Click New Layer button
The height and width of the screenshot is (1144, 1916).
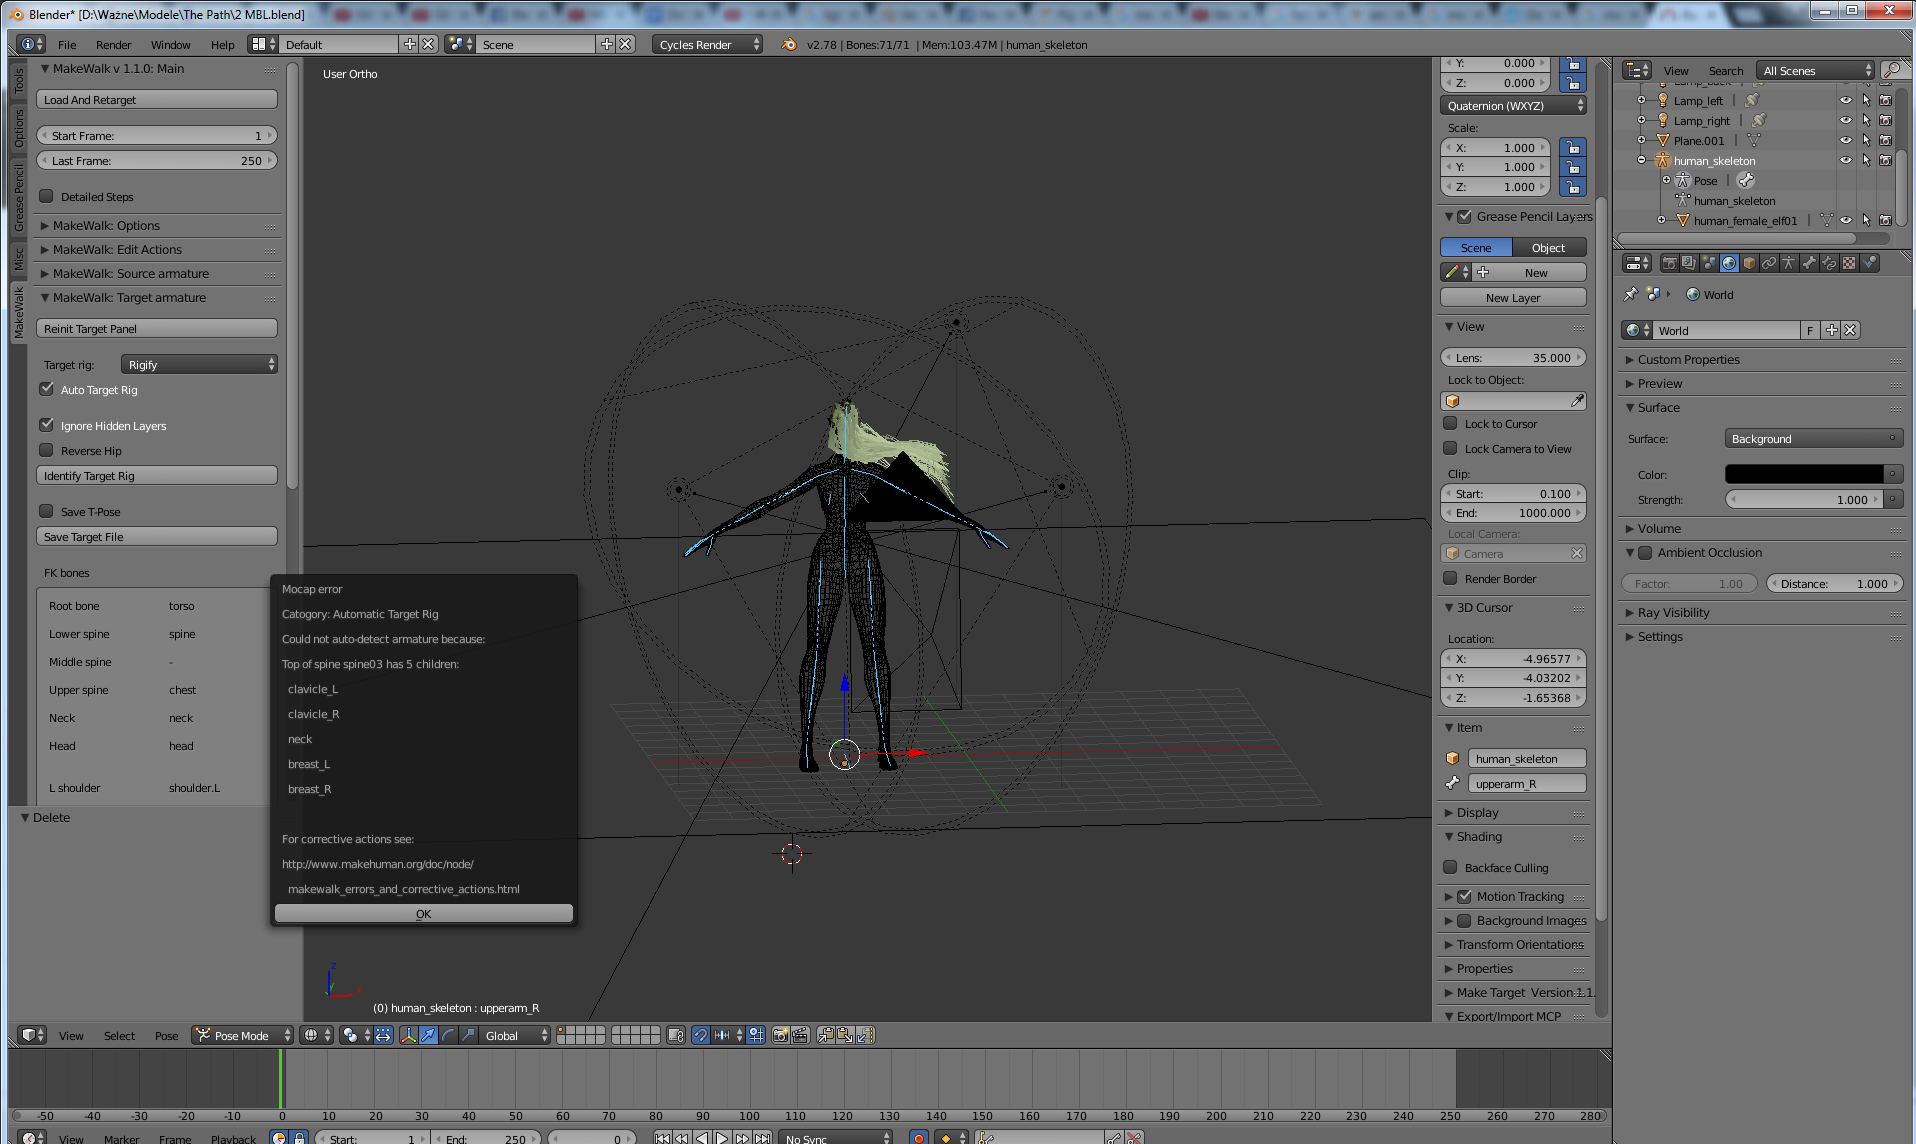tap(1513, 297)
